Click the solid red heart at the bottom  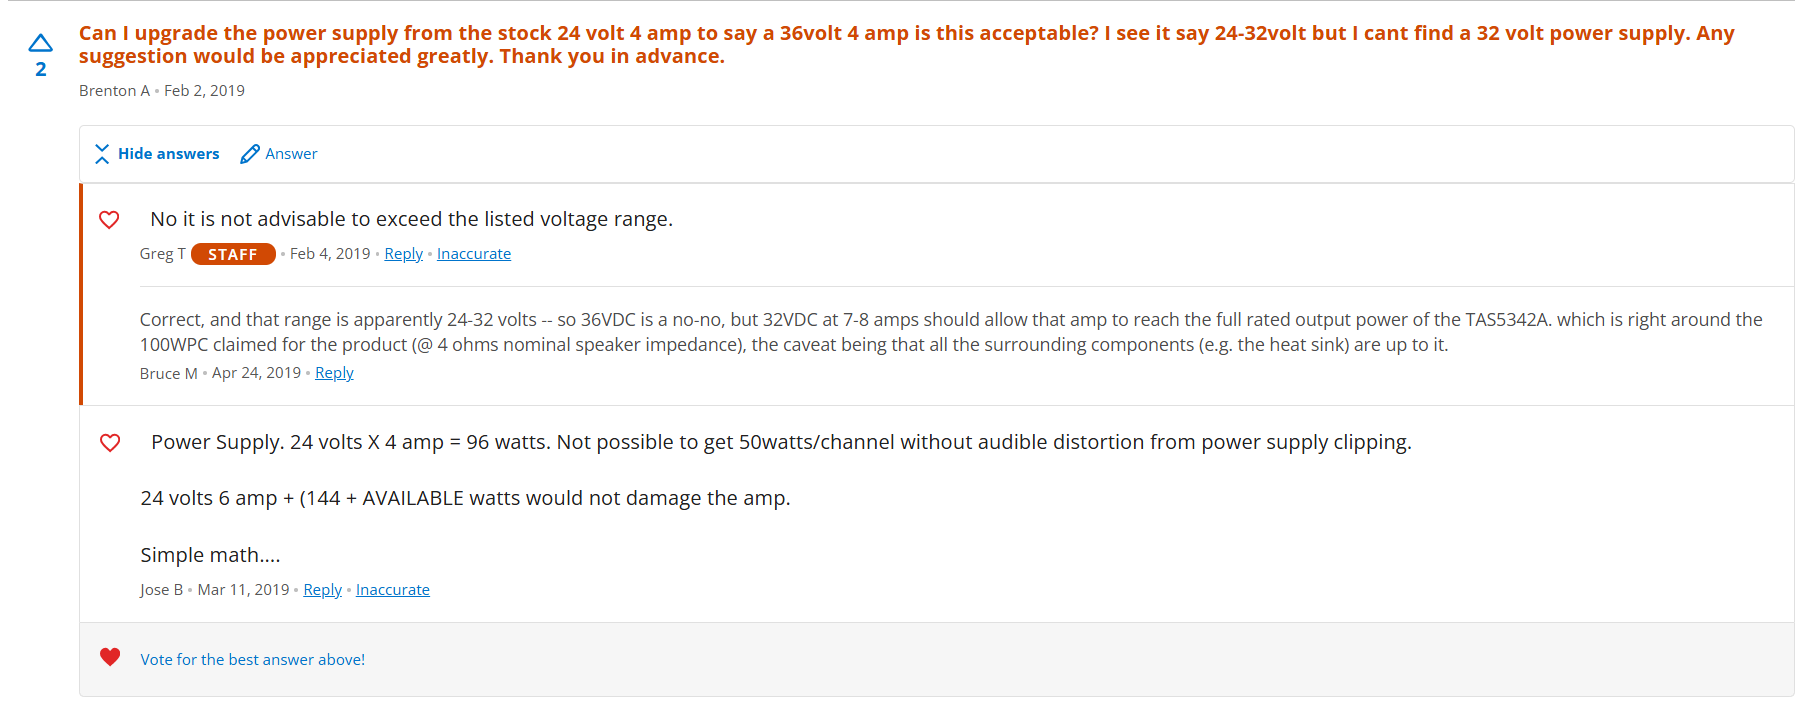click(110, 657)
